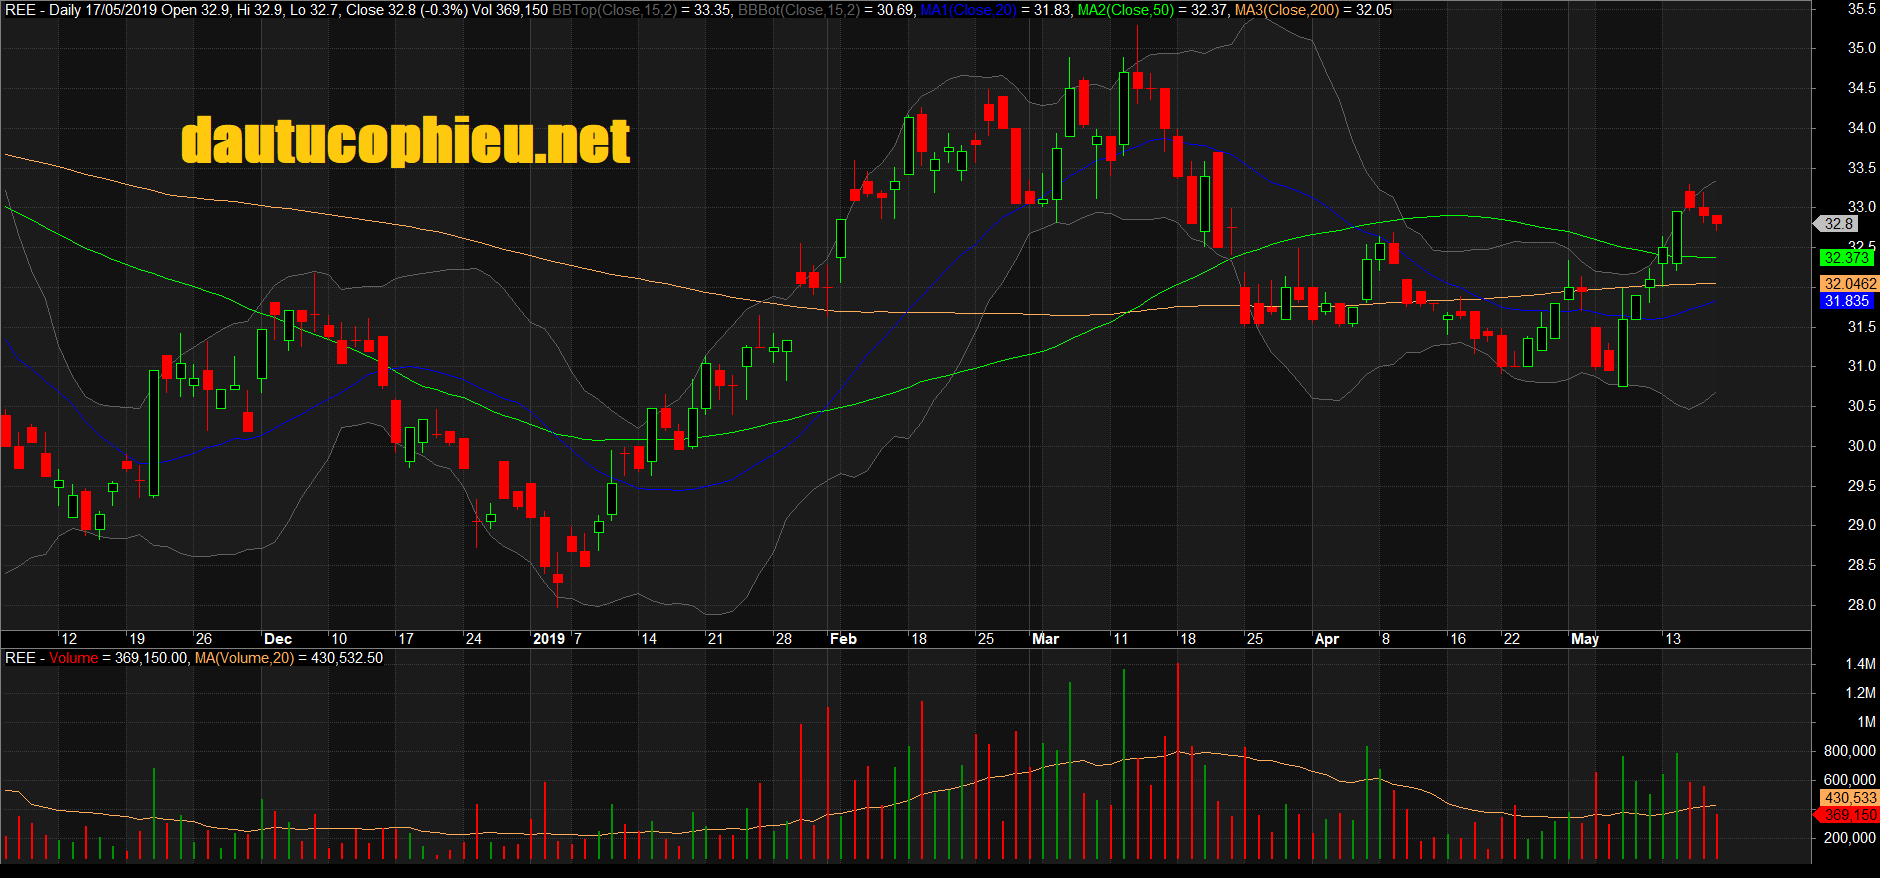This screenshot has height=878, width=1880.
Task: Select the Feb marker on the date axis
Action: (x=843, y=639)
